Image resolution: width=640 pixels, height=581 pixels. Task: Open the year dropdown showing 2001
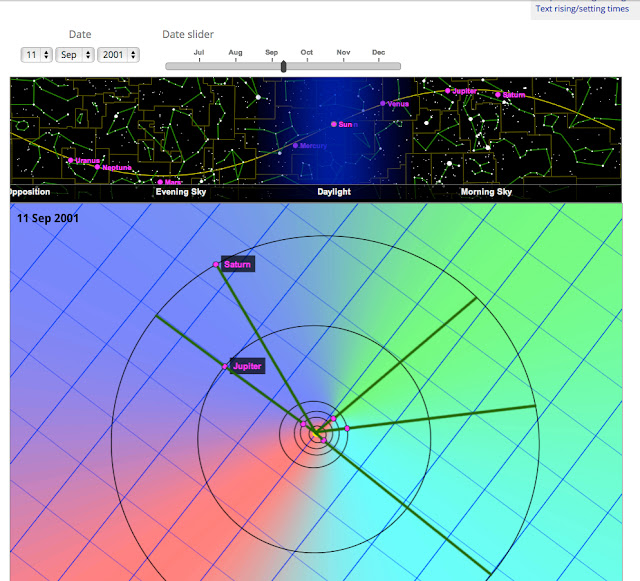[x=118, y=55]
